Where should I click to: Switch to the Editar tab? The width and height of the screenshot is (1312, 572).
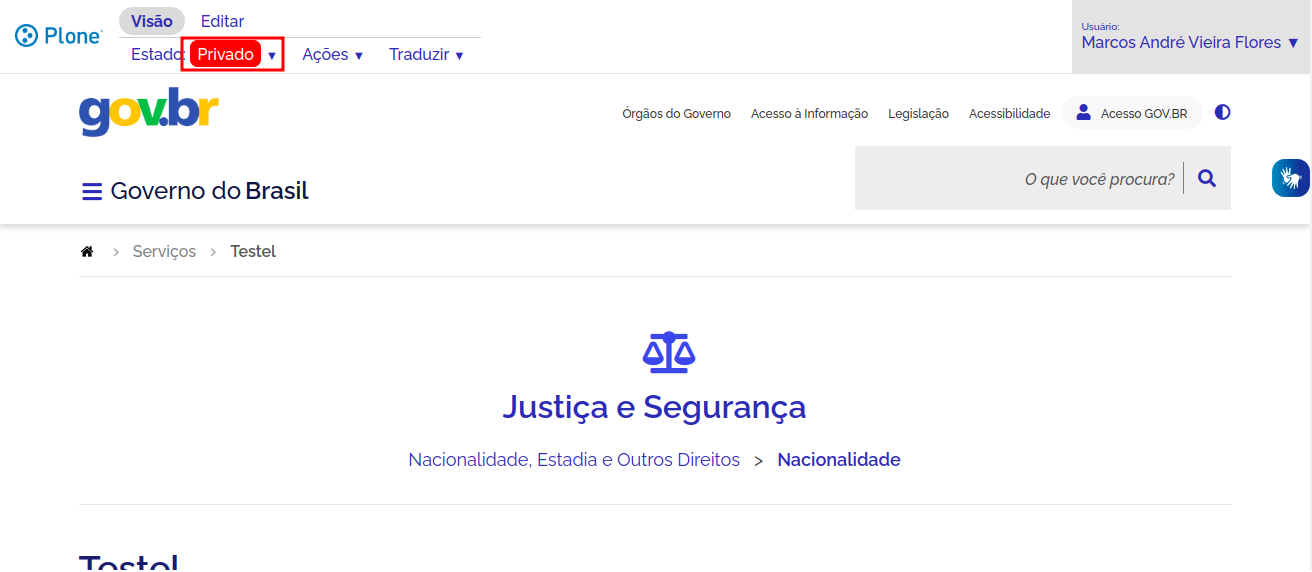222,21
